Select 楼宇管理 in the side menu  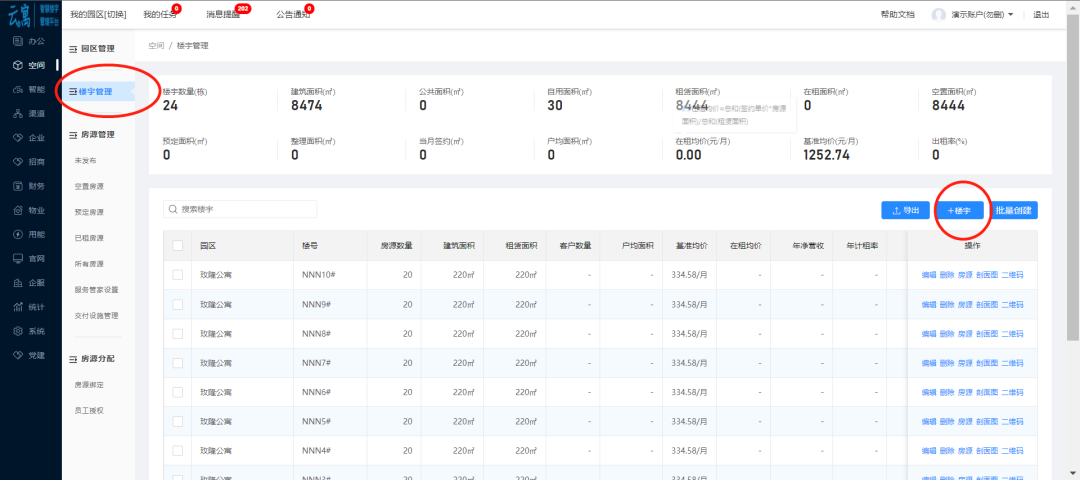96,91
